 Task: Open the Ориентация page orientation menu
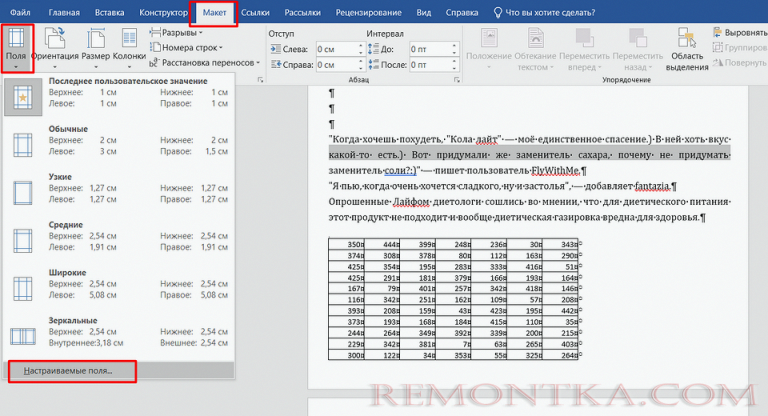click(55, 48)
